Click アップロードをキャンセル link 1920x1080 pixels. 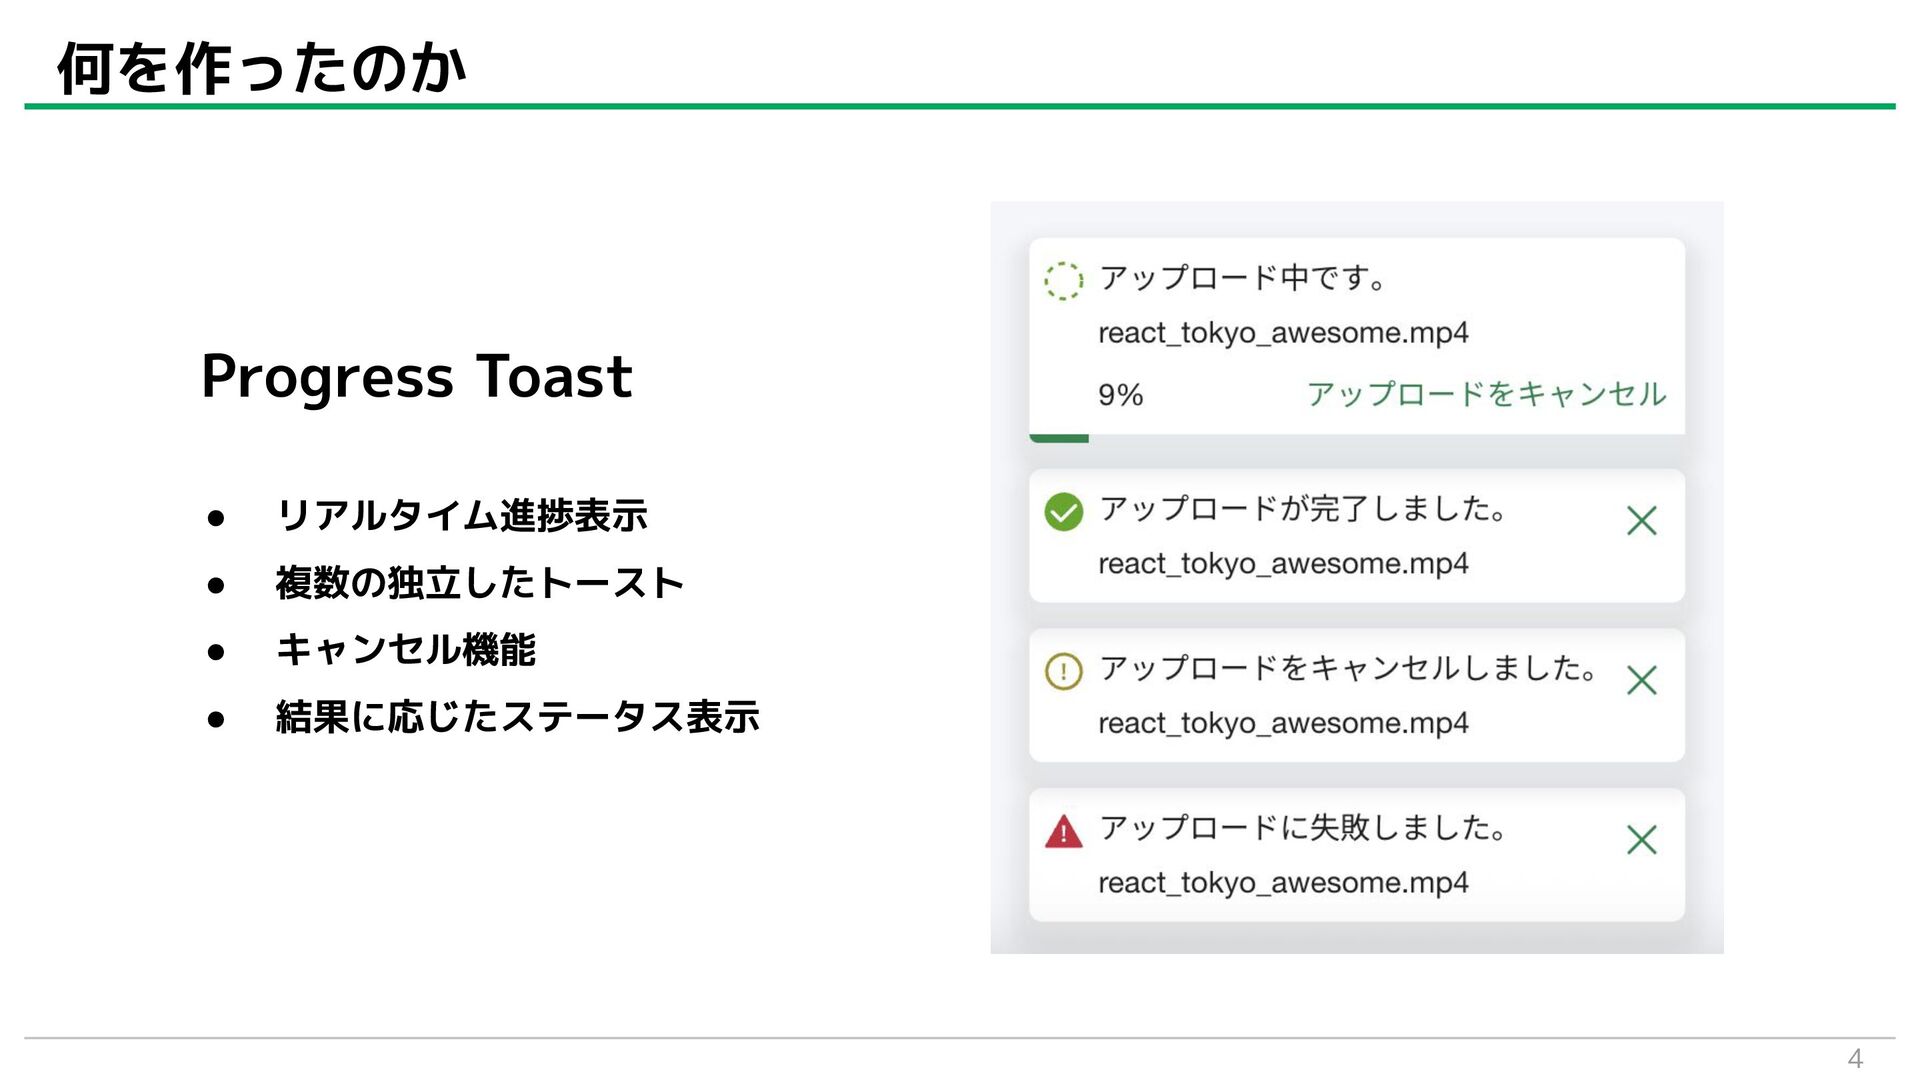pyautogui.click(x=1486, y=394)
